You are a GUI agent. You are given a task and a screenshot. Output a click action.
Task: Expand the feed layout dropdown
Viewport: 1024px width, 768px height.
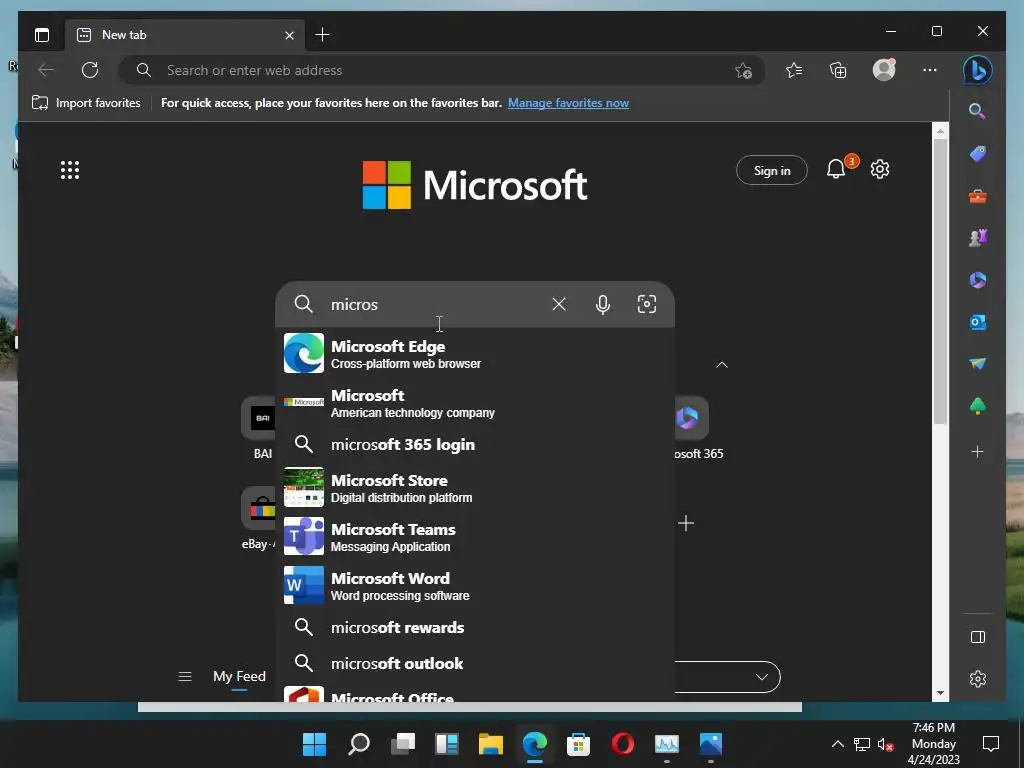point(761,677)
